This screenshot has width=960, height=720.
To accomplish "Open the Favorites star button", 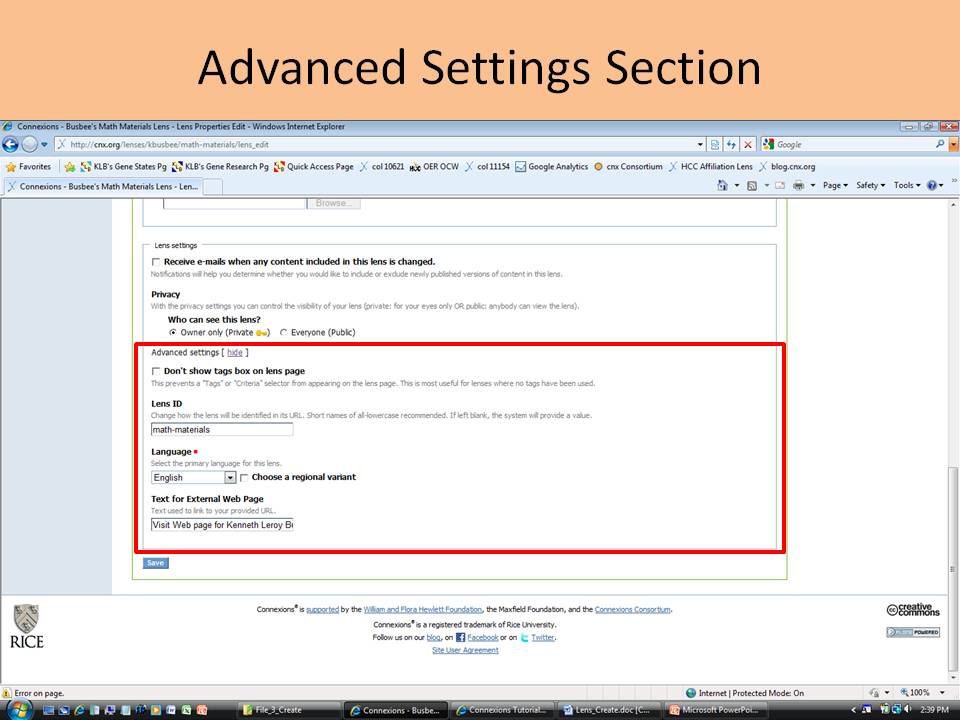I will click(29, 167).
